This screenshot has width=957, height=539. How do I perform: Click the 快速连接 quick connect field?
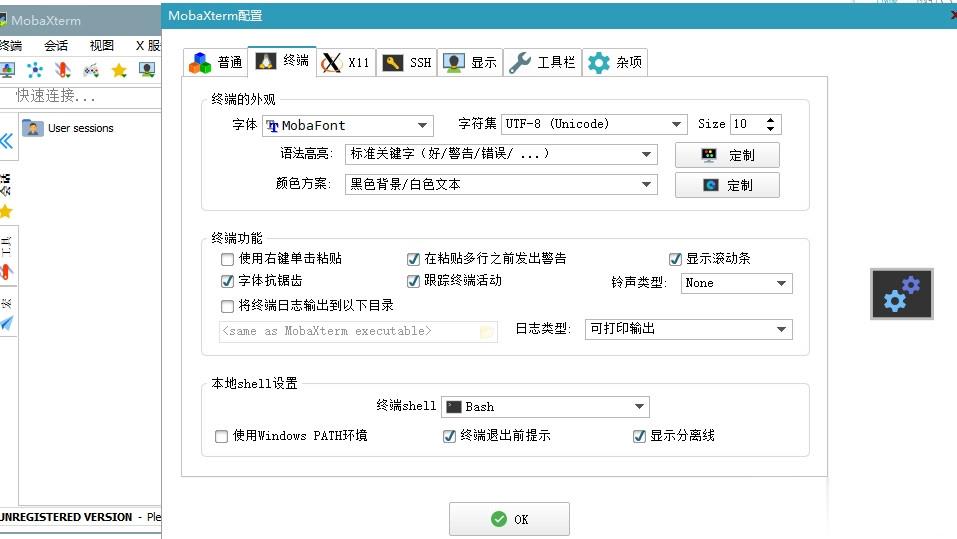point(81,96)
